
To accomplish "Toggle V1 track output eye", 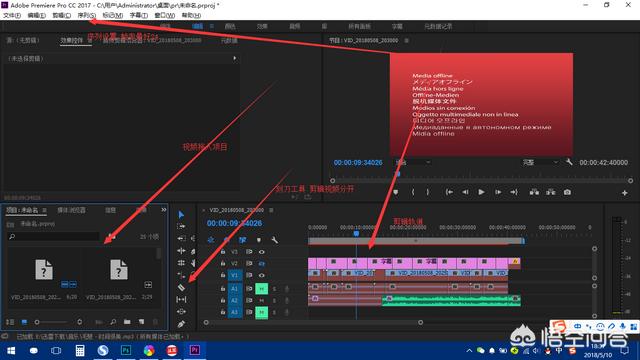I will click(x=261, y=276).
